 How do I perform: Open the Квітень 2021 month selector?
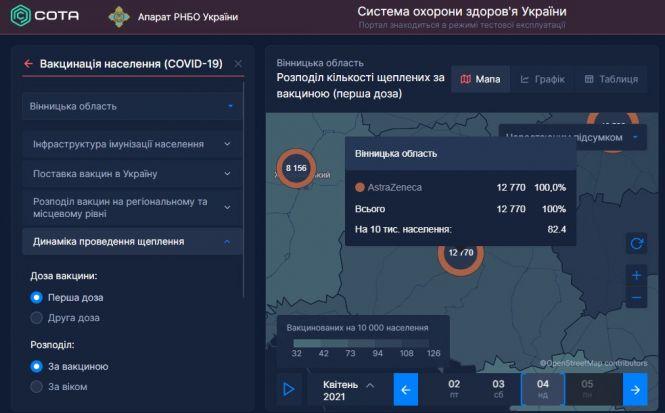(348, 390)
